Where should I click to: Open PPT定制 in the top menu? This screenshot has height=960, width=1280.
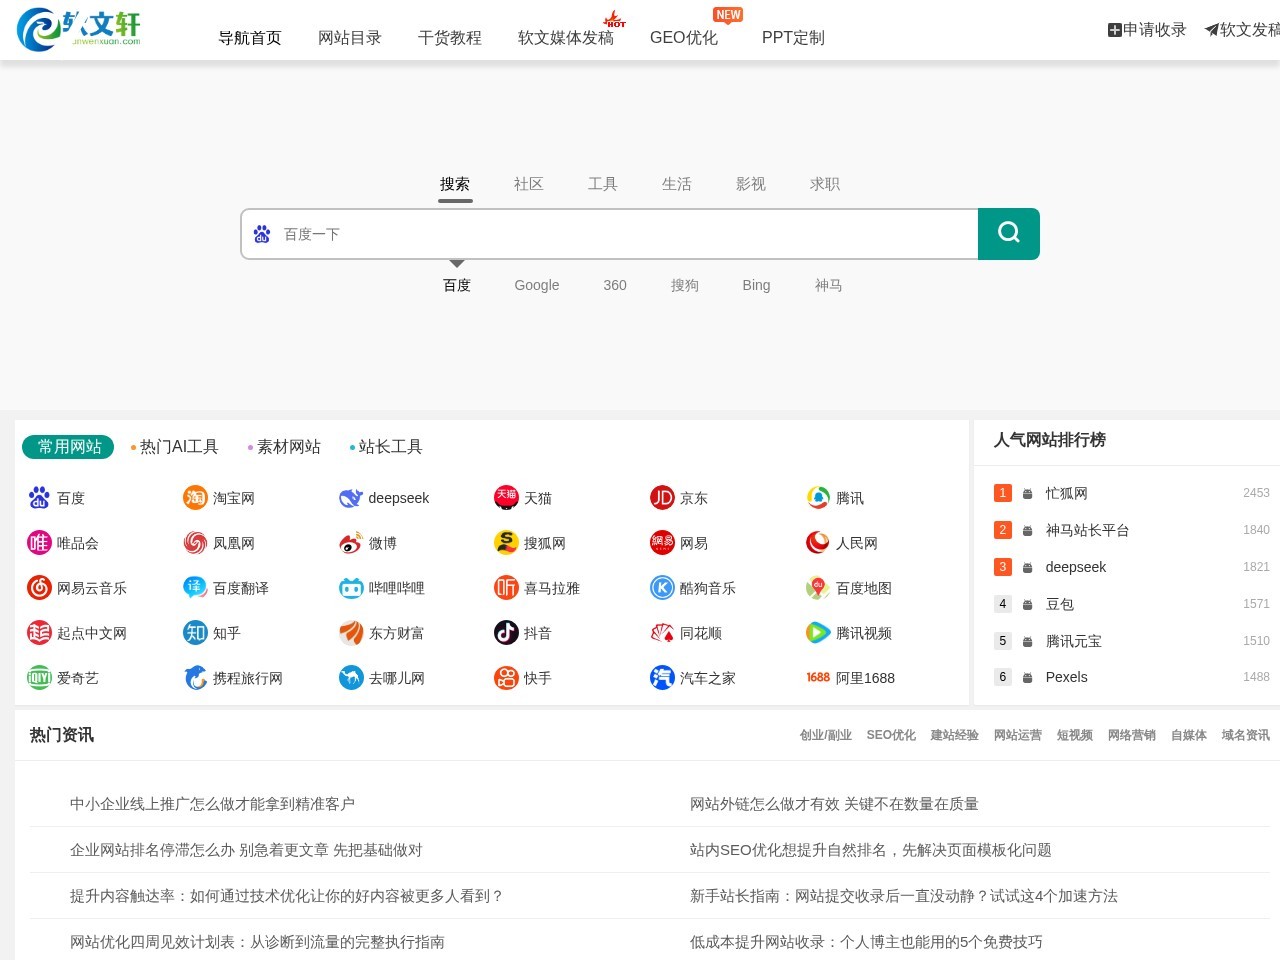(793, 38)
